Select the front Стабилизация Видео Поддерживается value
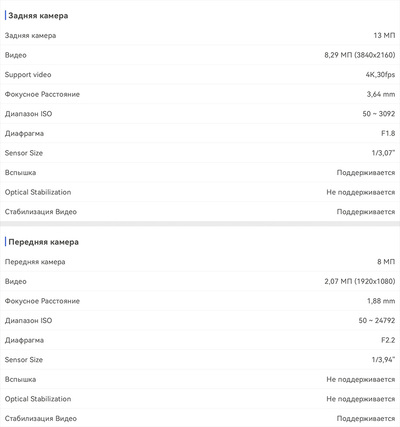 point(366,419)
